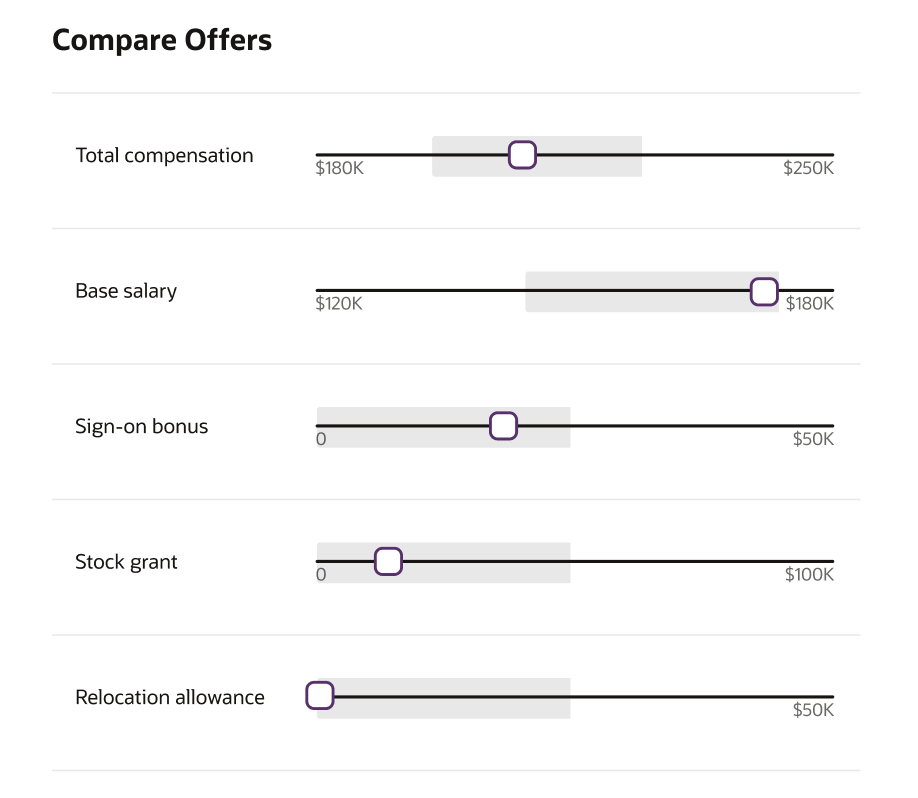
Task: Click the $100K label on Stock grant row
Action: pyautogui.click(x=809, y=574)
